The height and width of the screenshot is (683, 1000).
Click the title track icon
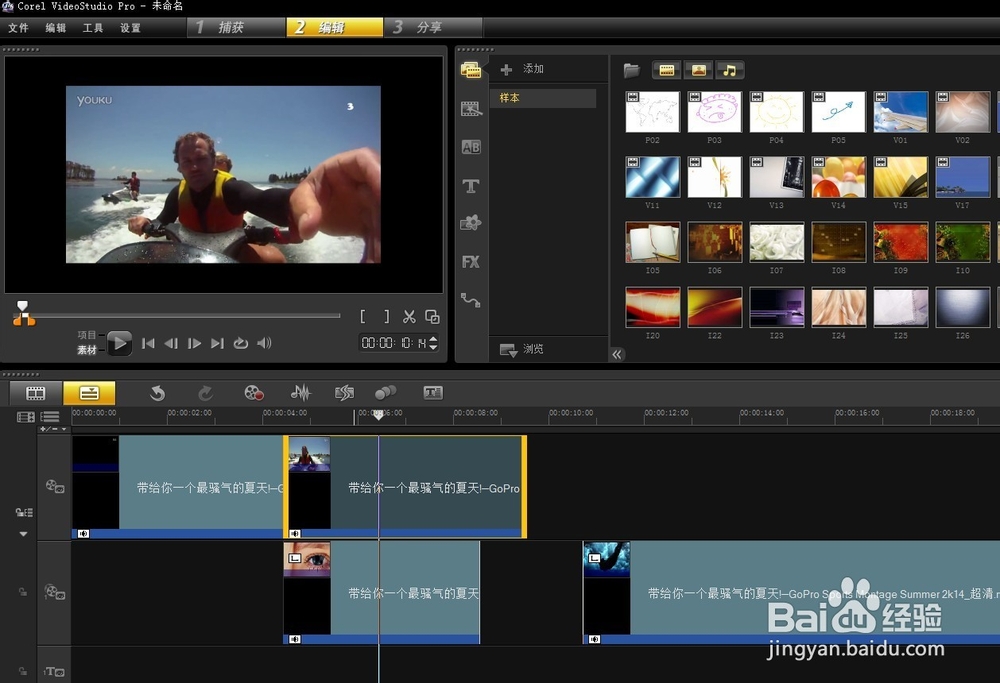click(x=55, y=671)
